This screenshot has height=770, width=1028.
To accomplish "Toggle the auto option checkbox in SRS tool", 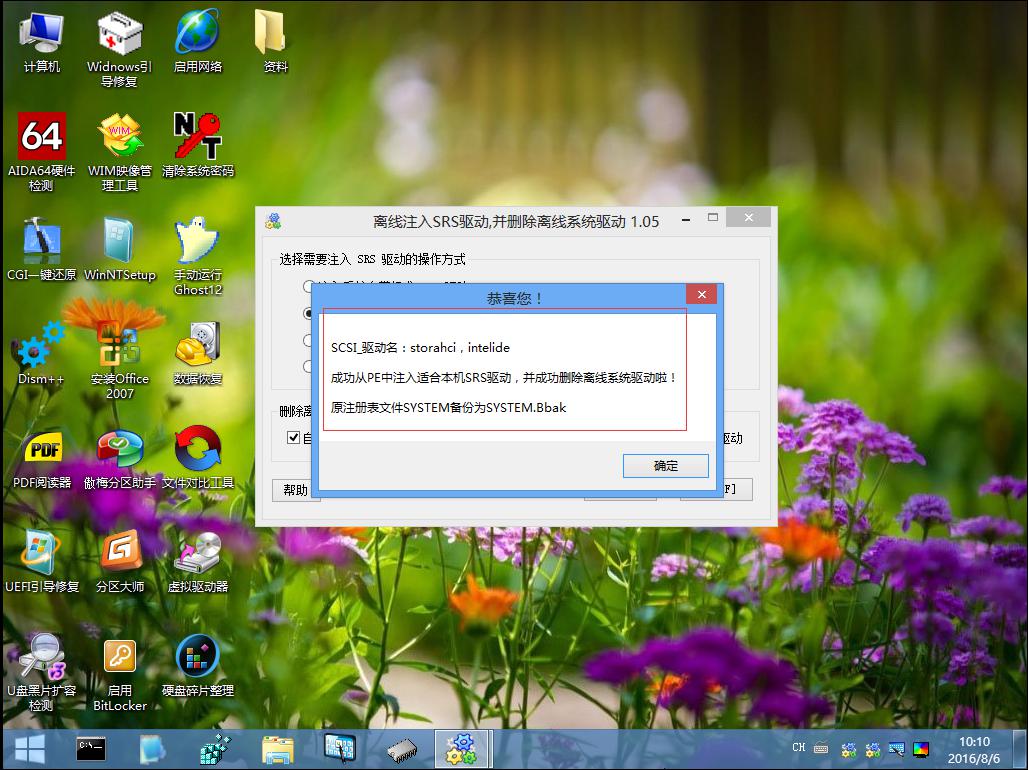I will pos(294,437).
